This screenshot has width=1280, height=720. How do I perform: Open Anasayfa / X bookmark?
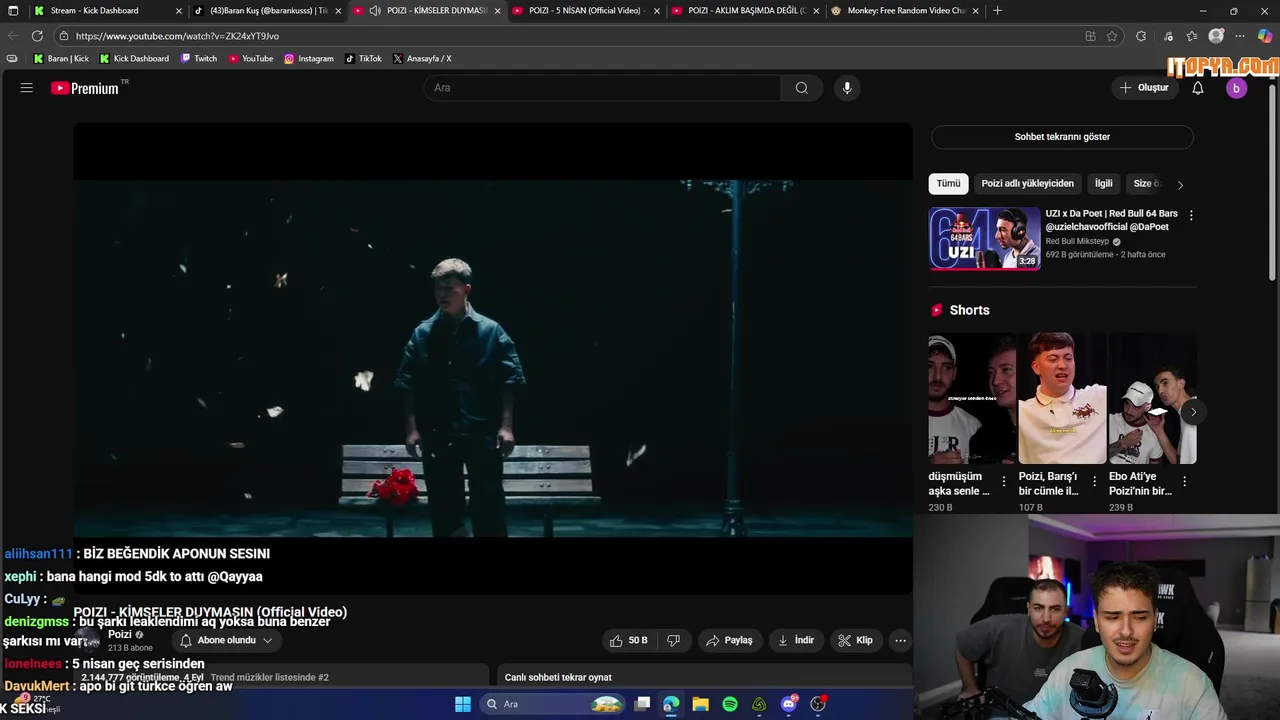pos(422,59)
